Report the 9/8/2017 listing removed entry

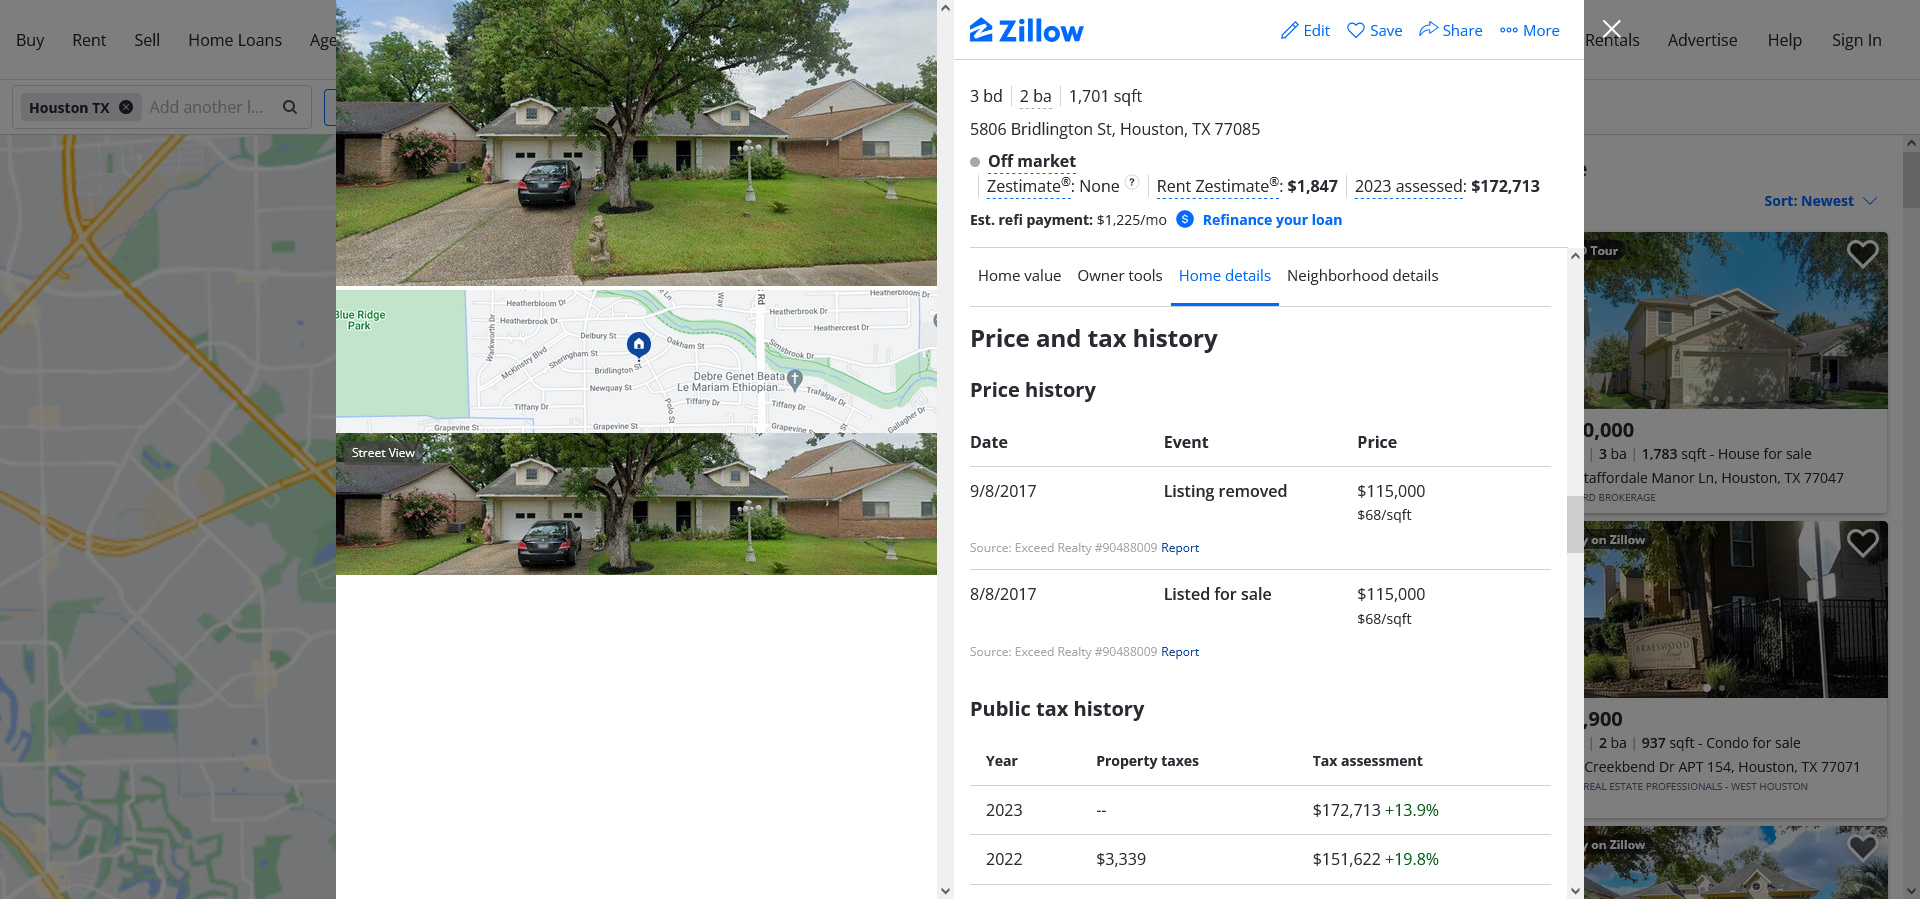pyautogui.click(x=1180, y=548)
